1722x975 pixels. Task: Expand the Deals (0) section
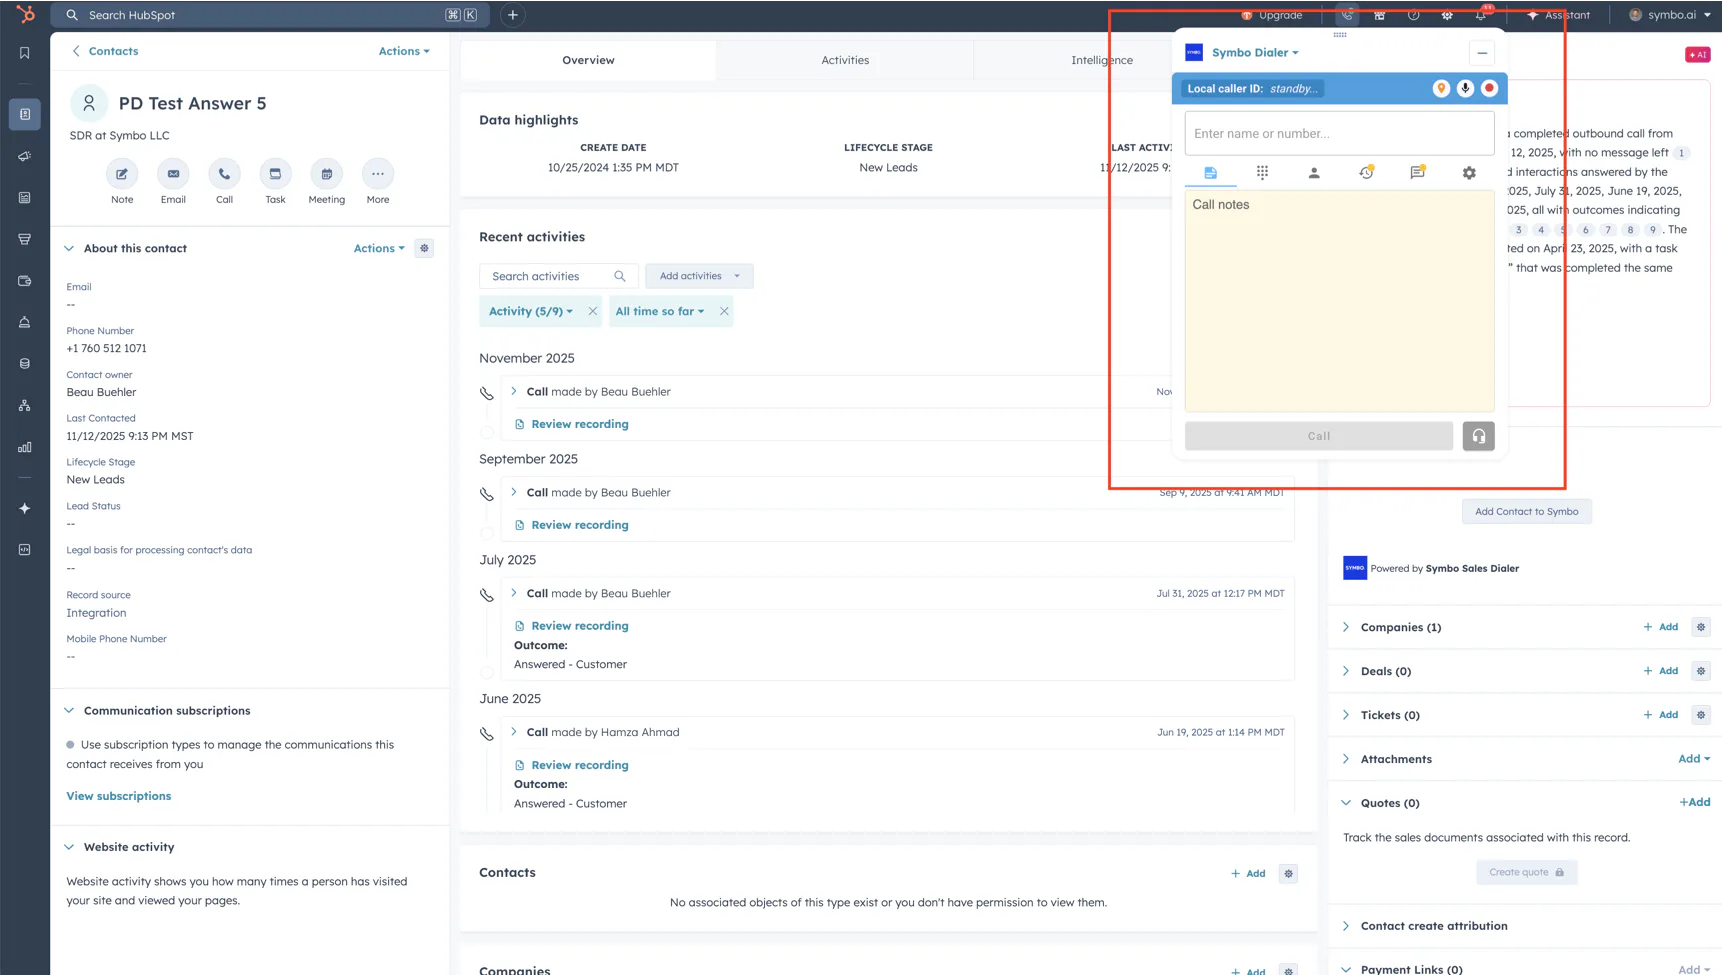click(x=1346, y=671)
